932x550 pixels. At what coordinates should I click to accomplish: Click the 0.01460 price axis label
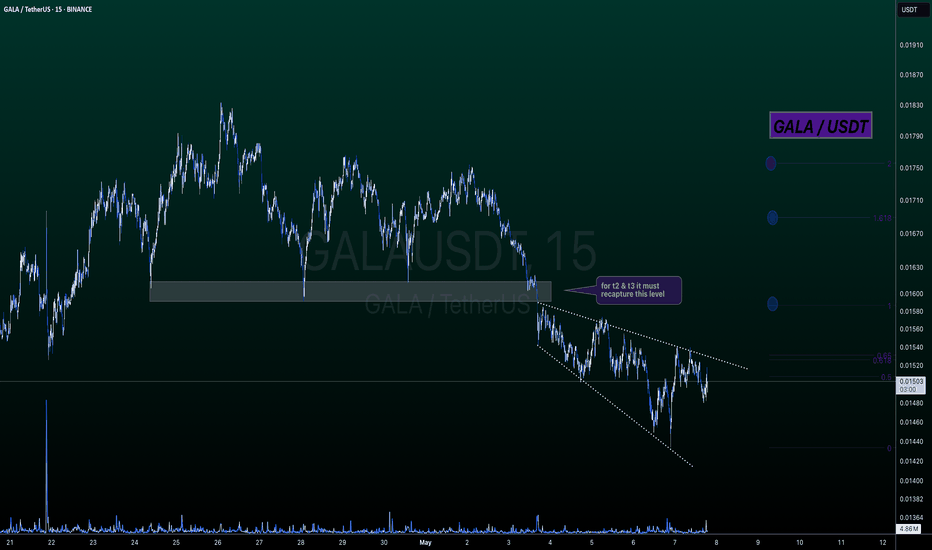[x=911, y=422]
